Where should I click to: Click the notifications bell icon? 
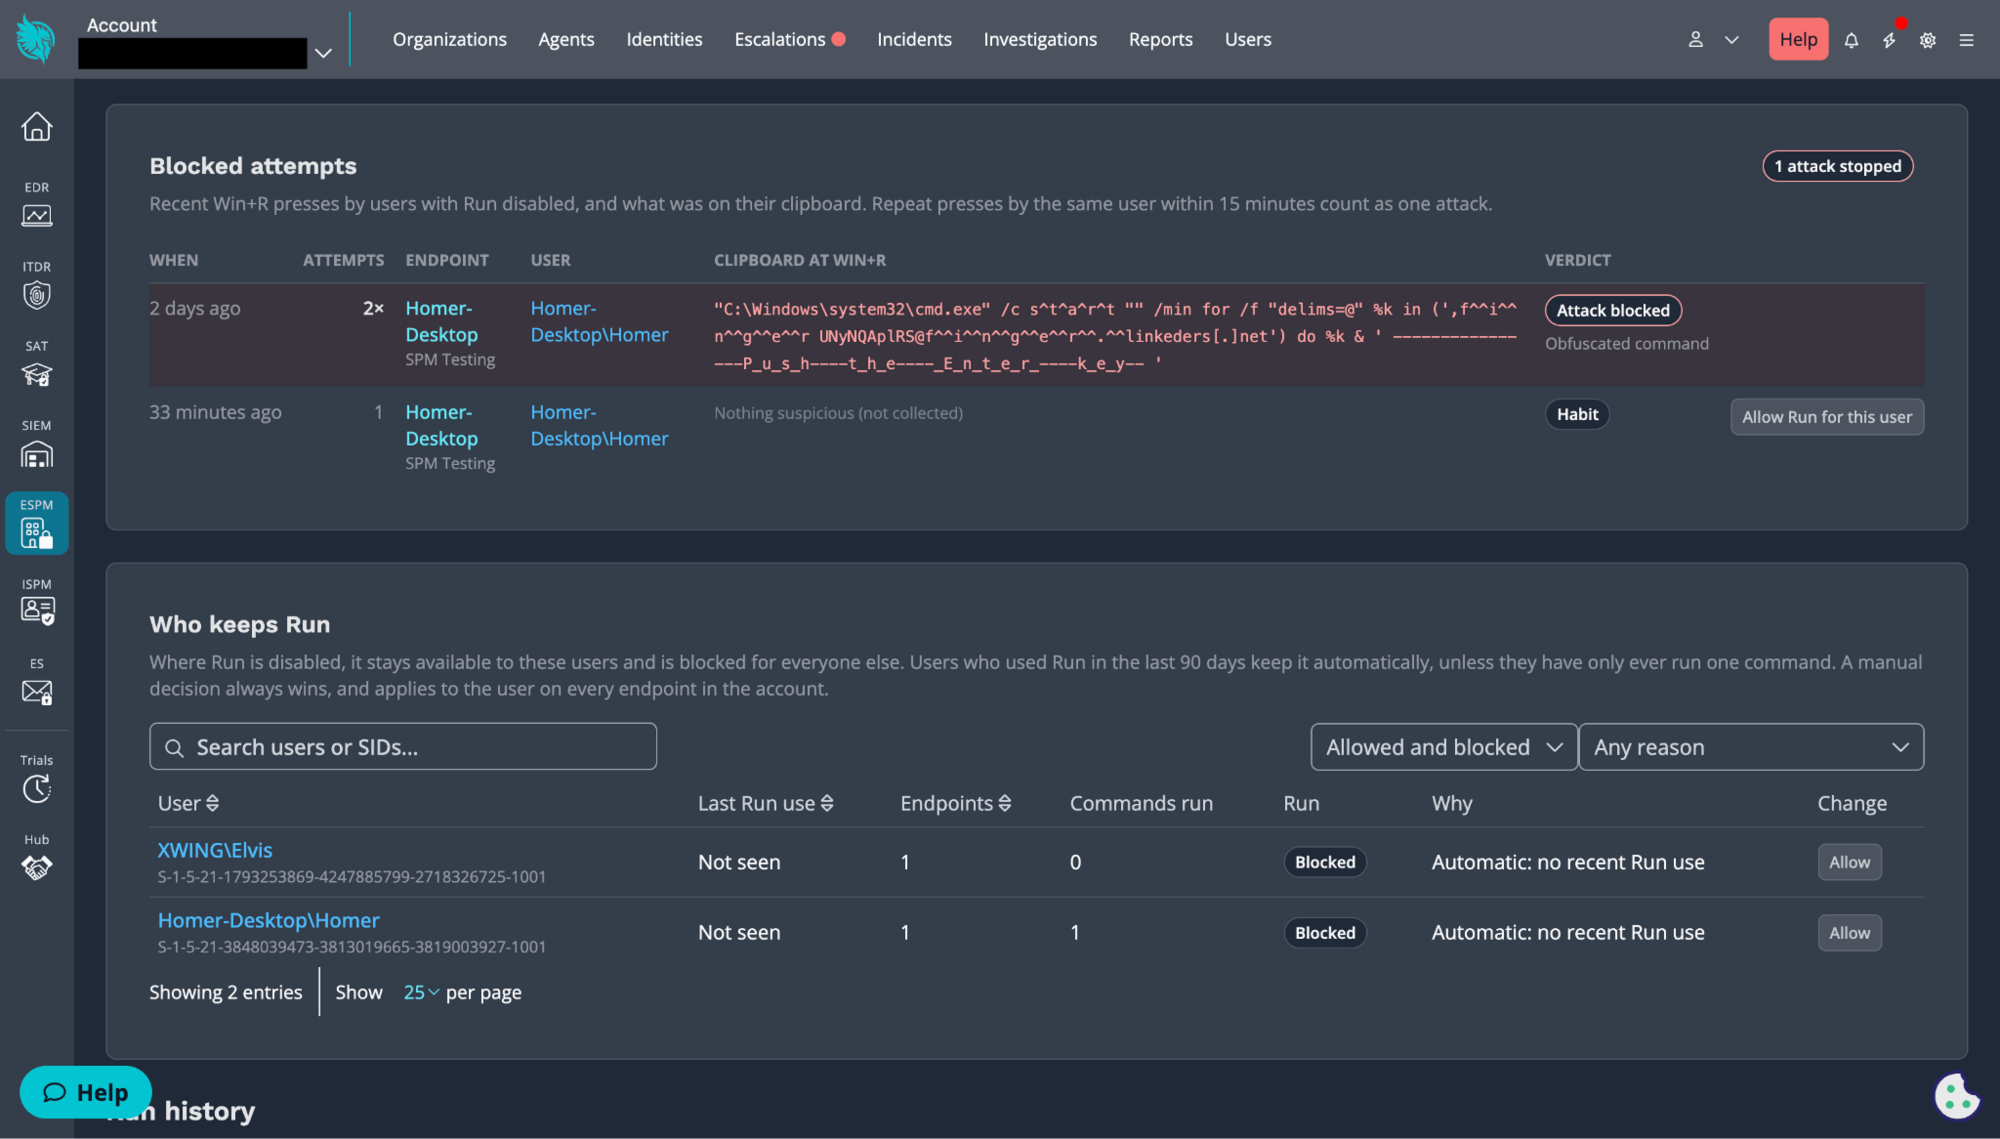click(x=1851, y=40)
